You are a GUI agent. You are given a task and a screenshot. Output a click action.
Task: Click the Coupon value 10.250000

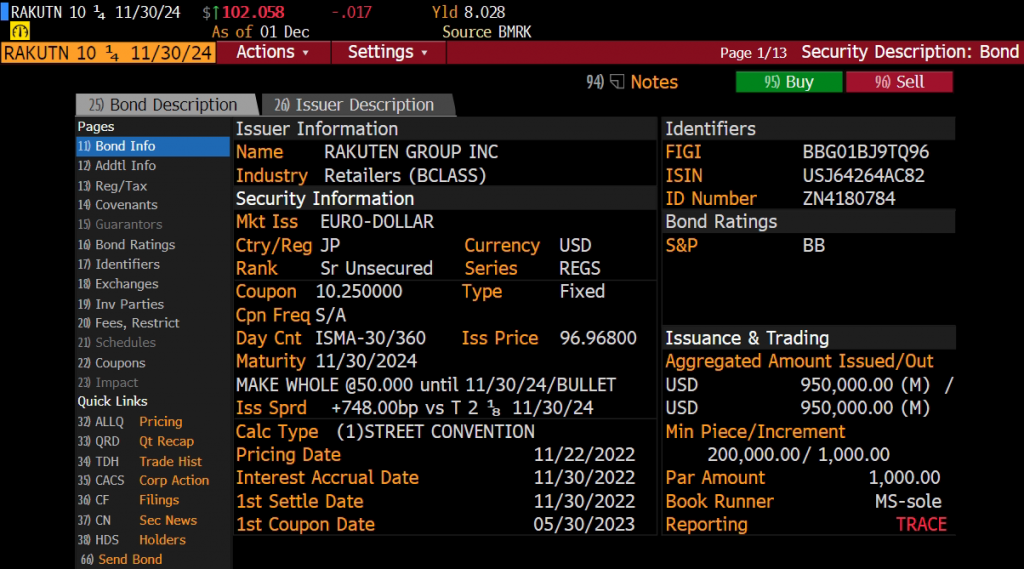click(359, 291)
